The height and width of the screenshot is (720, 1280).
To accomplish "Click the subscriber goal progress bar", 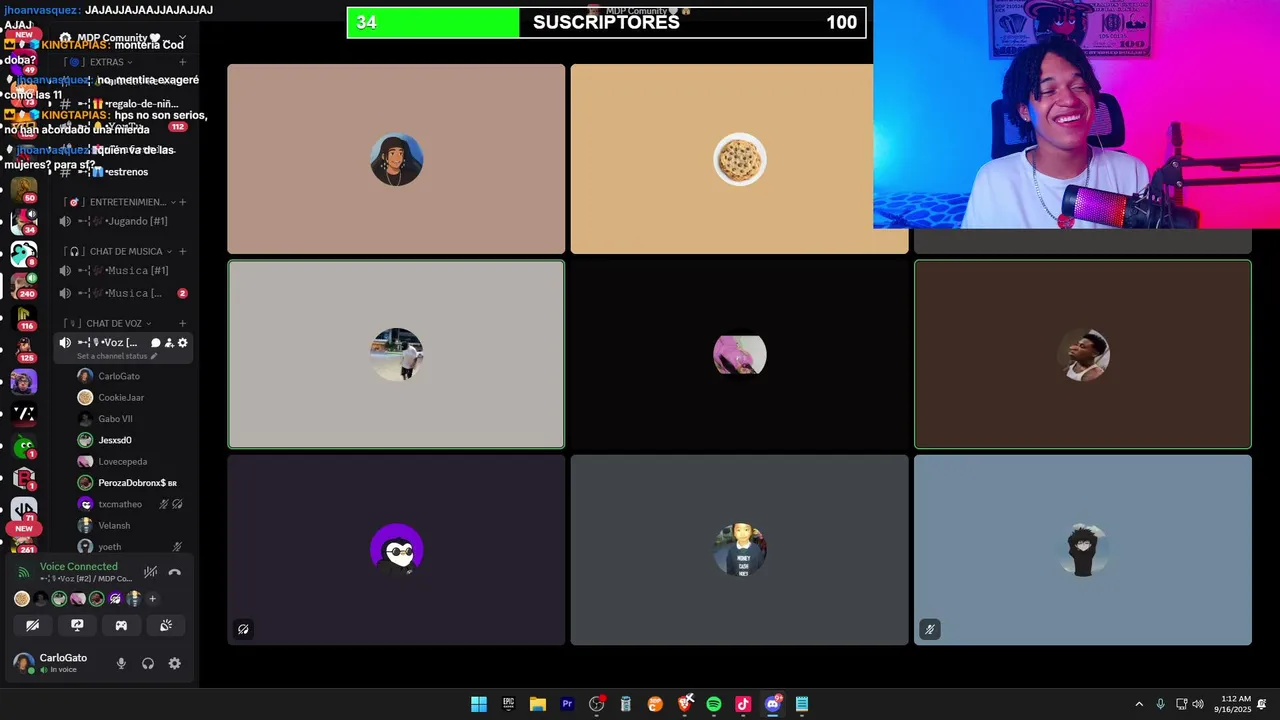I will 606,22.
